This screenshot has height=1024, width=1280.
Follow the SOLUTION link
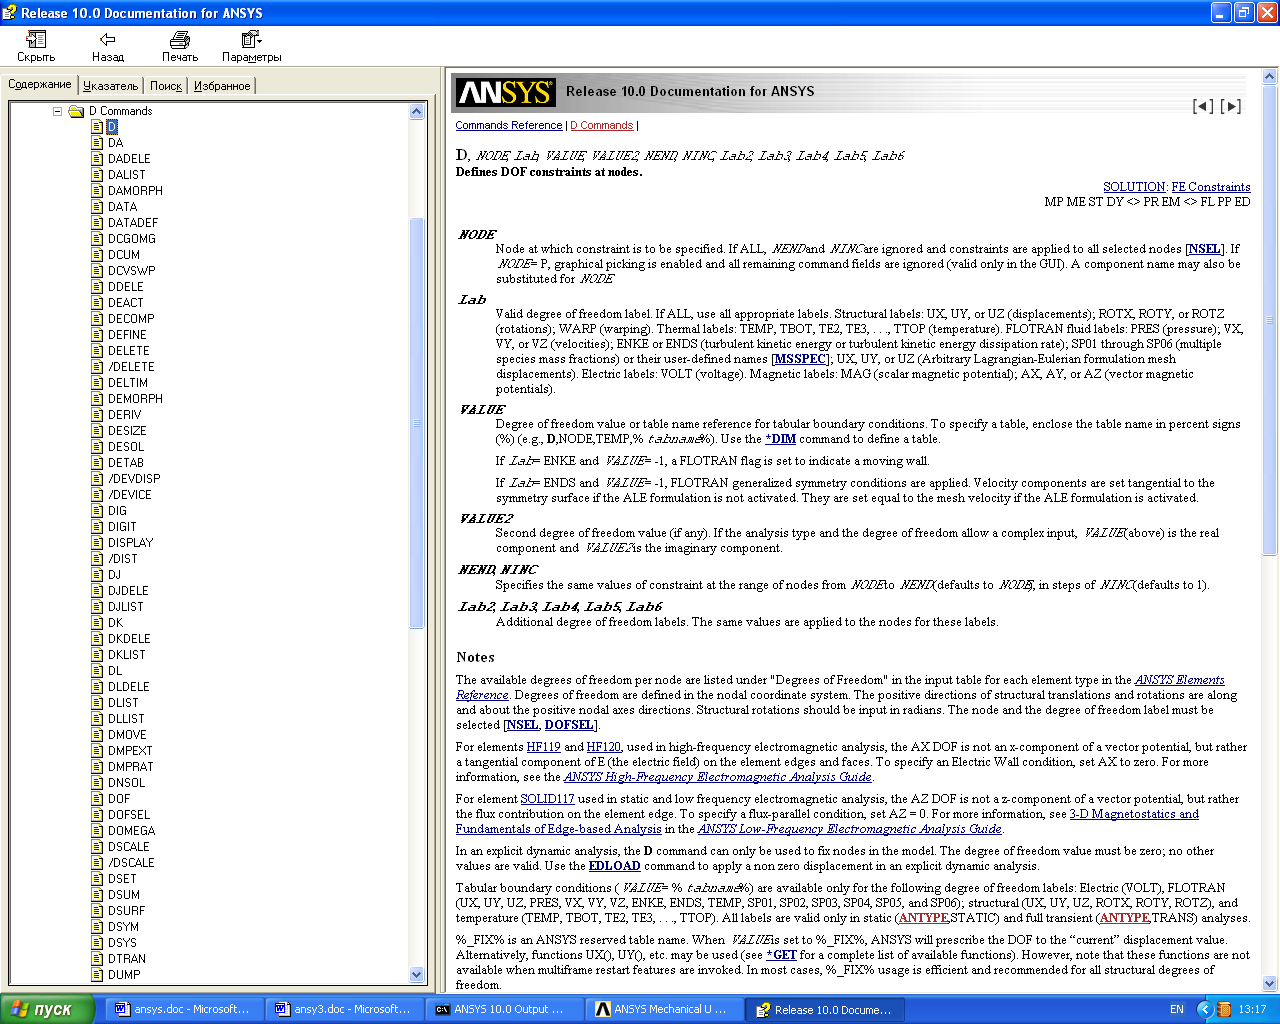[1134, 187]
